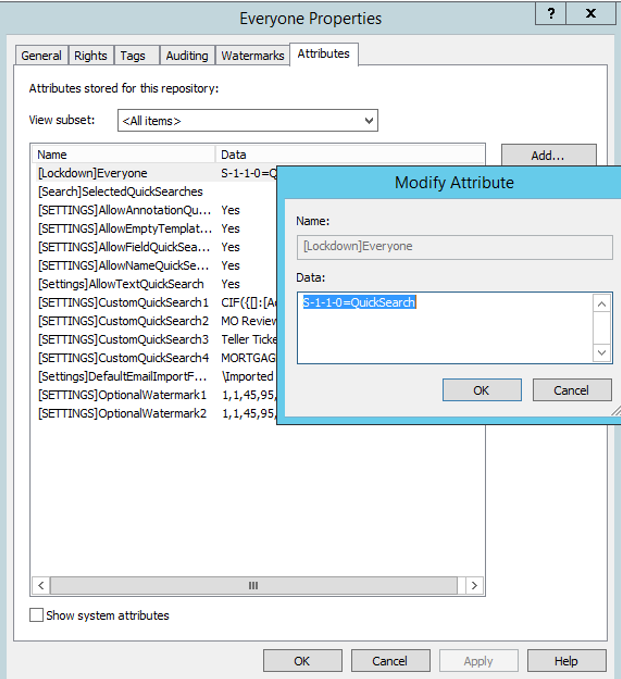Viewport: 621px width, 679px height.
Task: Select the [SETTINGS]CustomQuickSearch3 attribute row
Action: coord(123,339)
